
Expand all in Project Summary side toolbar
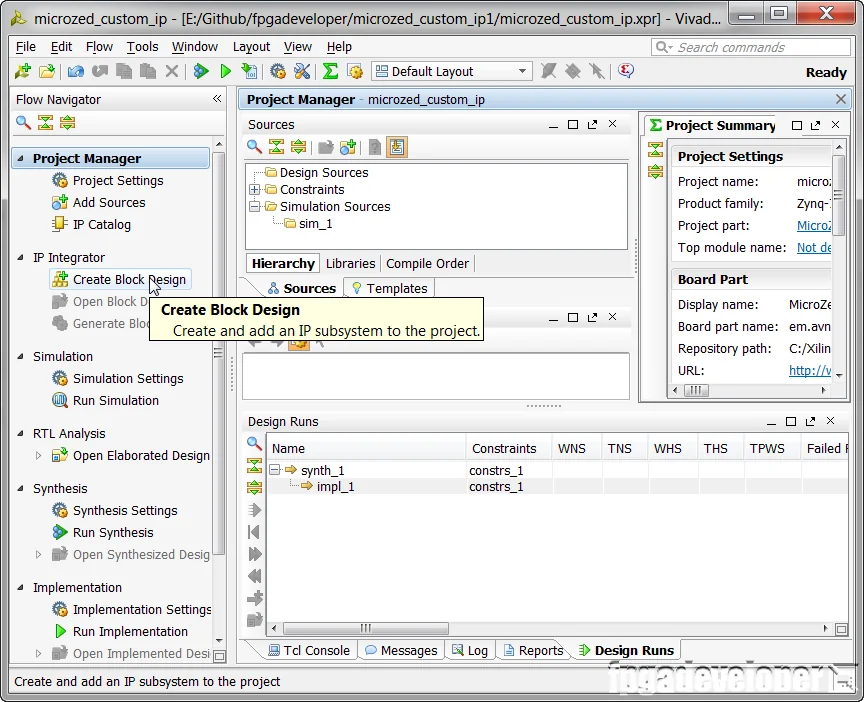tap(655, 171)
